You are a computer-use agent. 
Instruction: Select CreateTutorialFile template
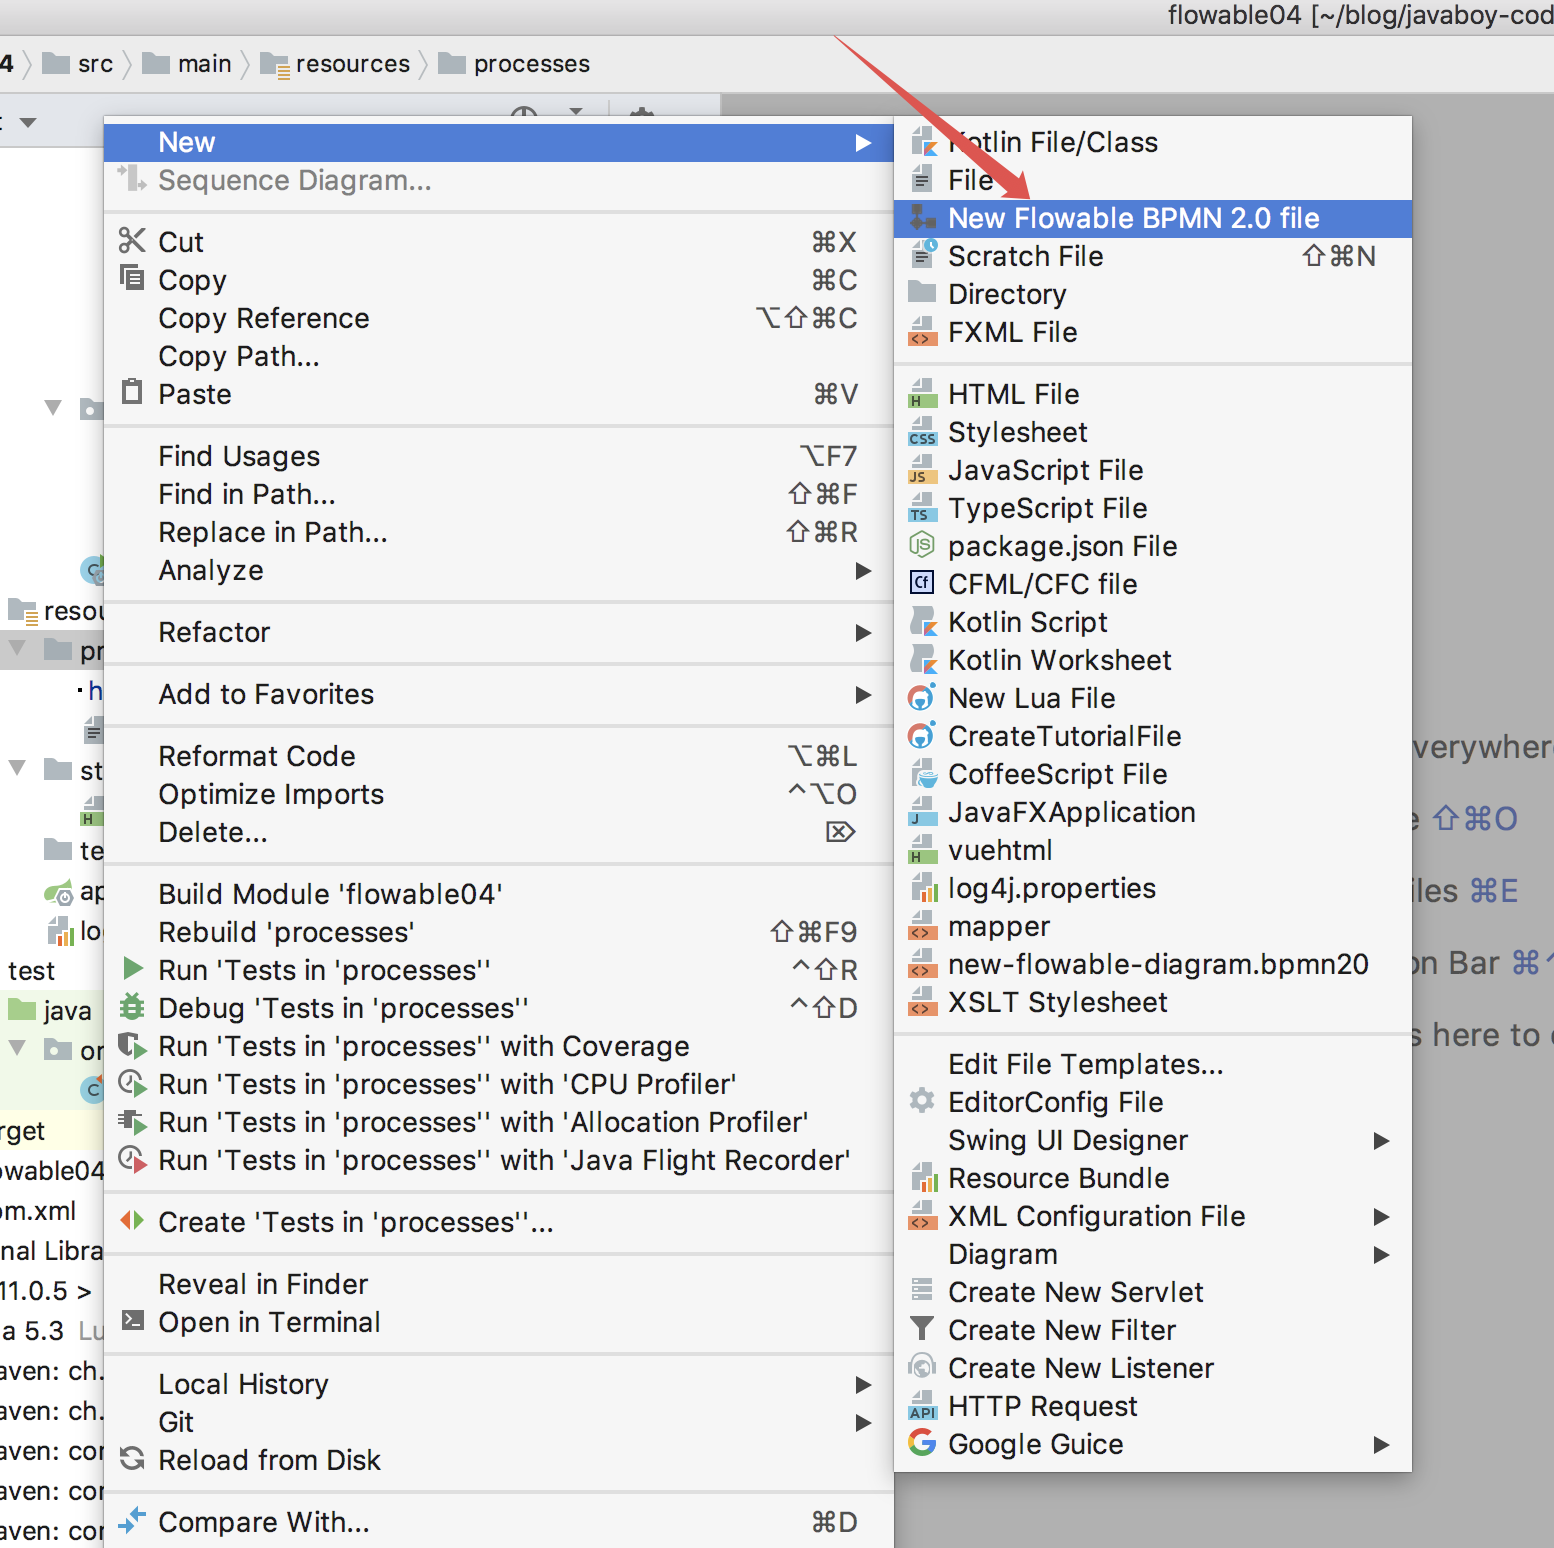tap(1152, 736)
